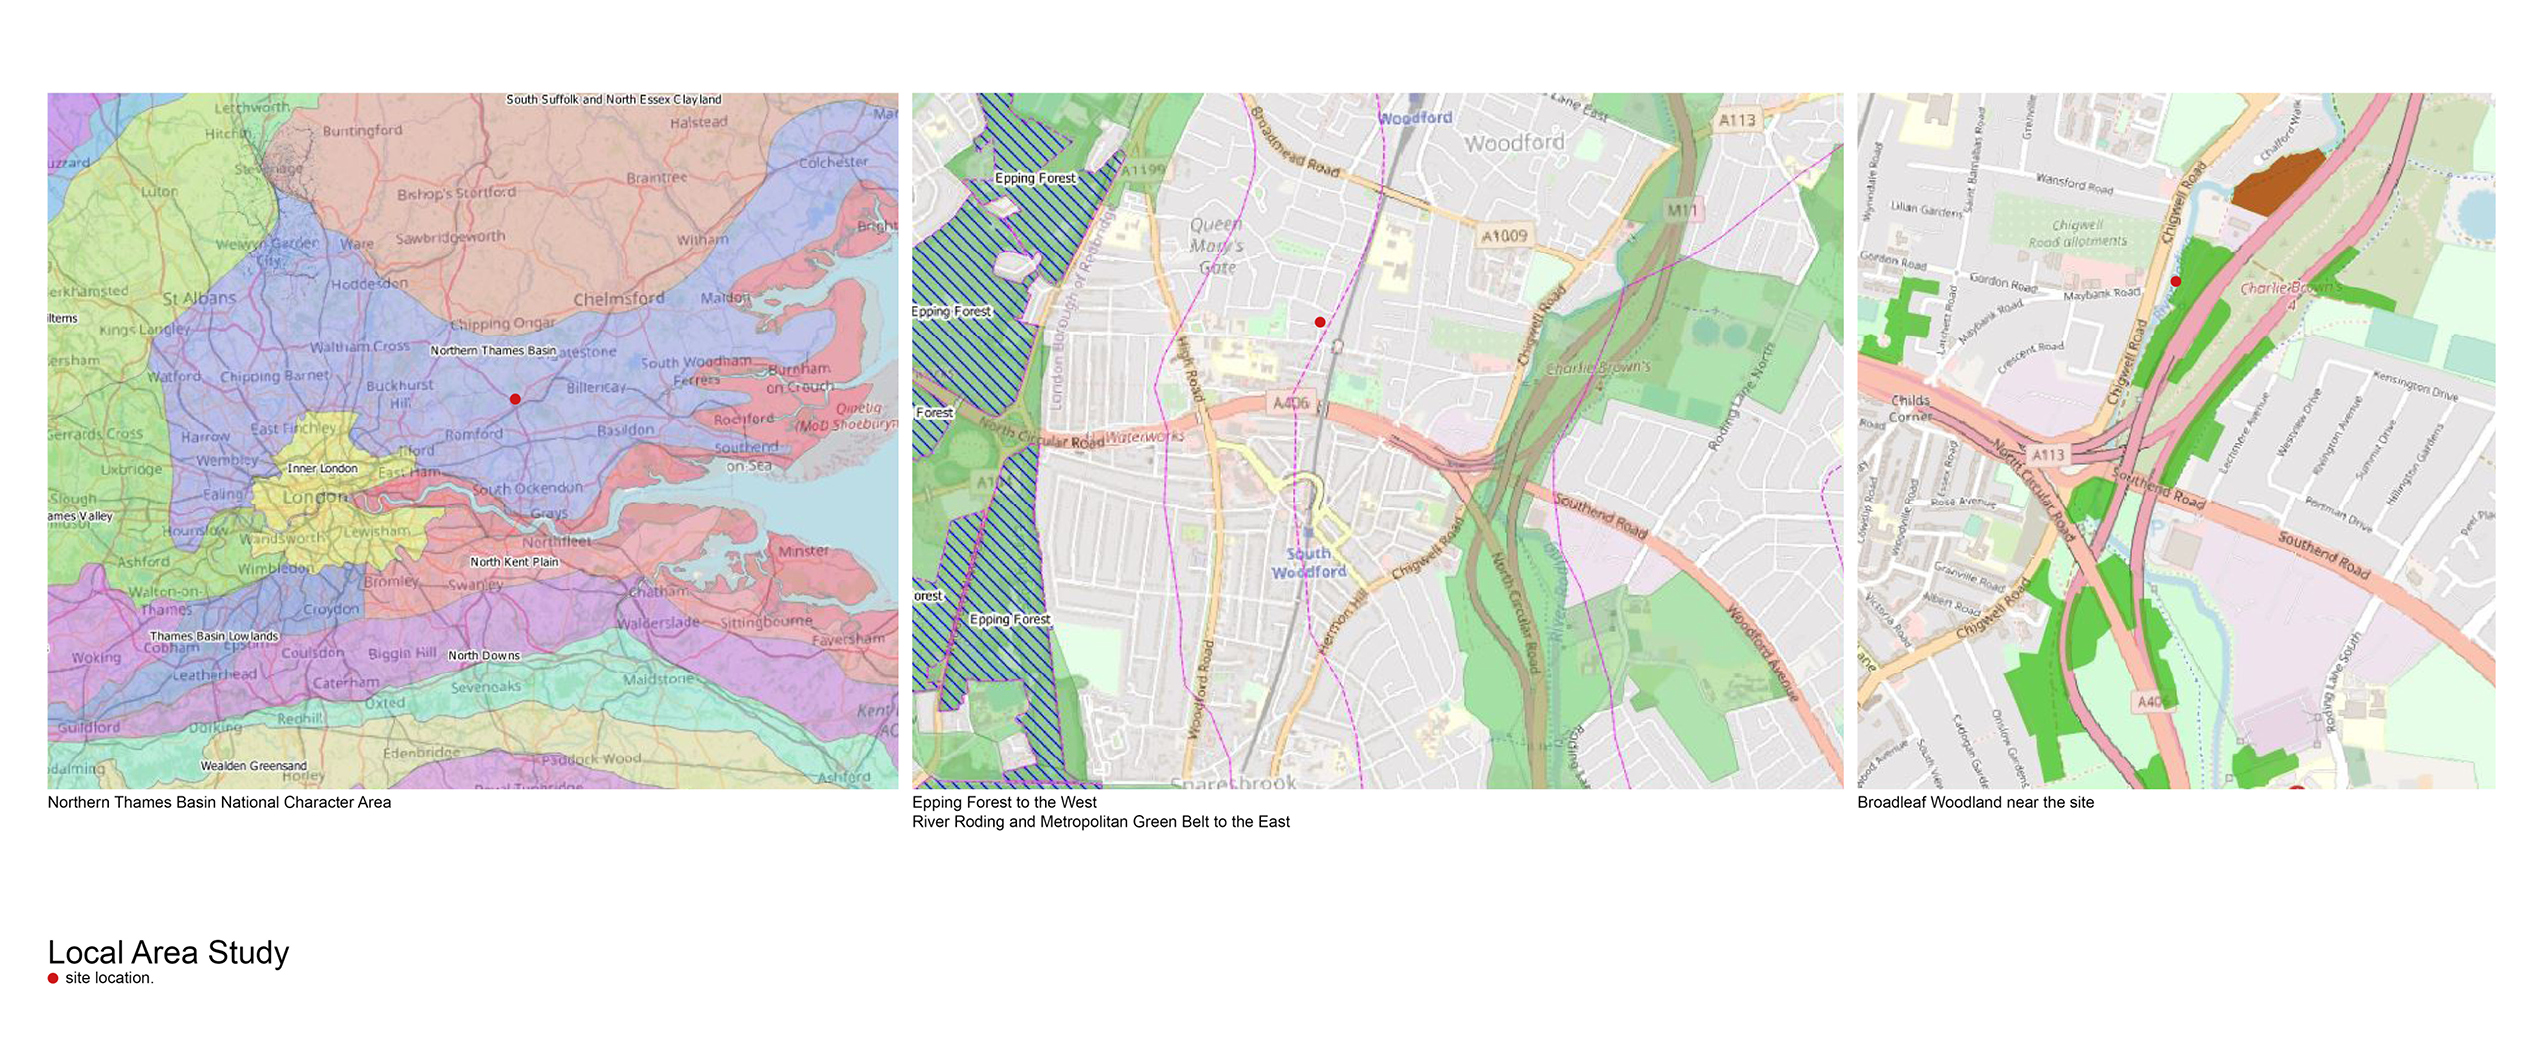Select the 'Broadleaf Woodland near the site' caption
Image resolution: width=2544 pixels, height=1045 pixels.
click(1974, 802)
